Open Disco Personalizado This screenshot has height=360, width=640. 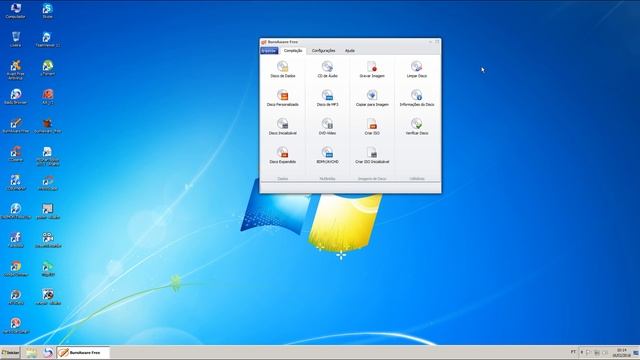point(282,98)
